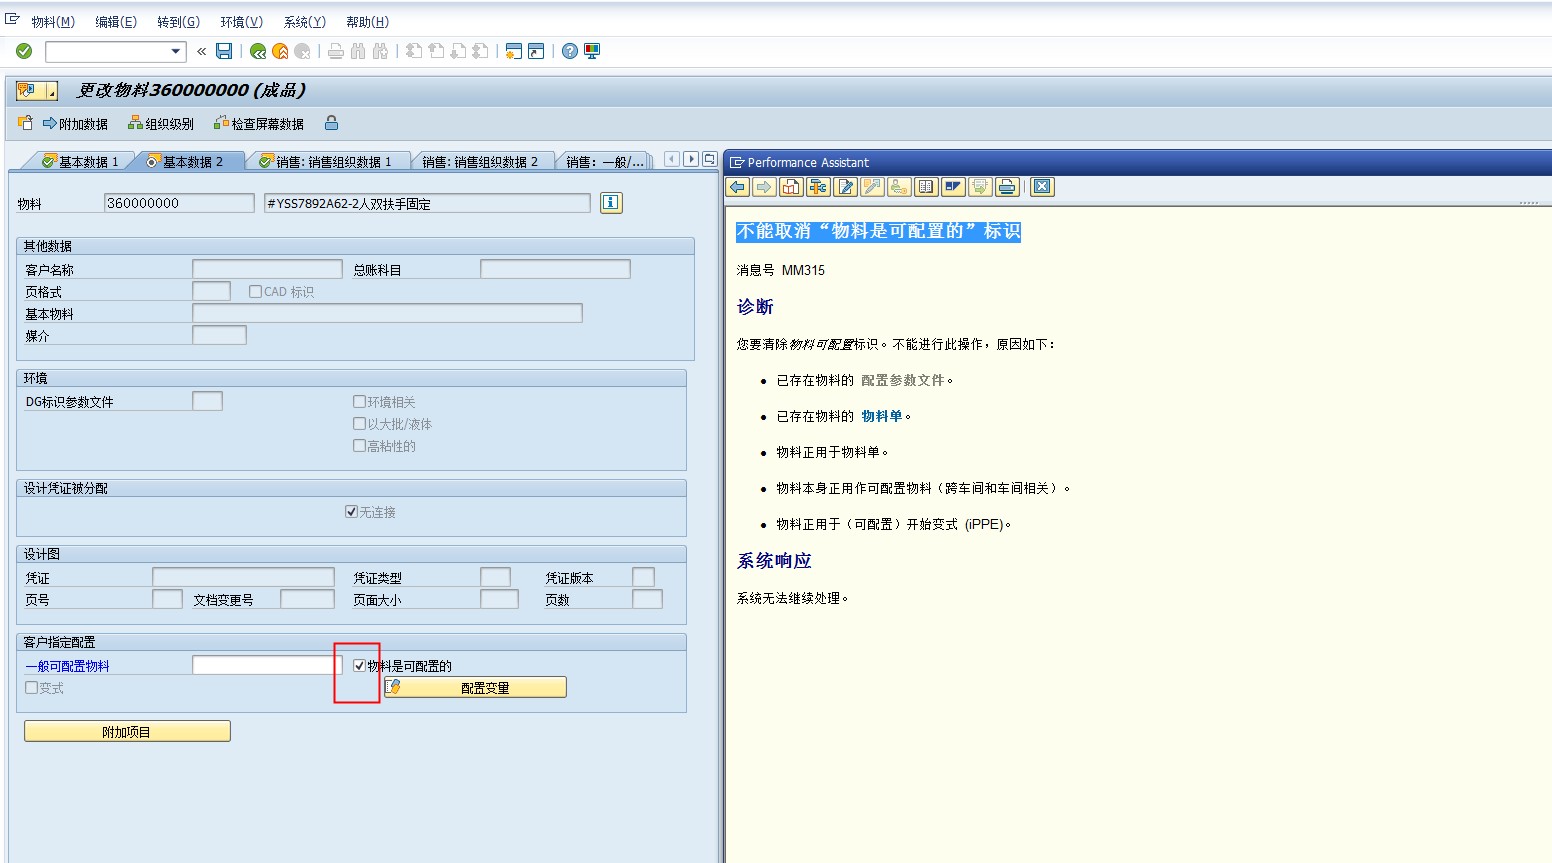Click the 附加项目 button
The width and height of the screenshot is (1552, 863).
pyautogui.click(x=127, y=732)
